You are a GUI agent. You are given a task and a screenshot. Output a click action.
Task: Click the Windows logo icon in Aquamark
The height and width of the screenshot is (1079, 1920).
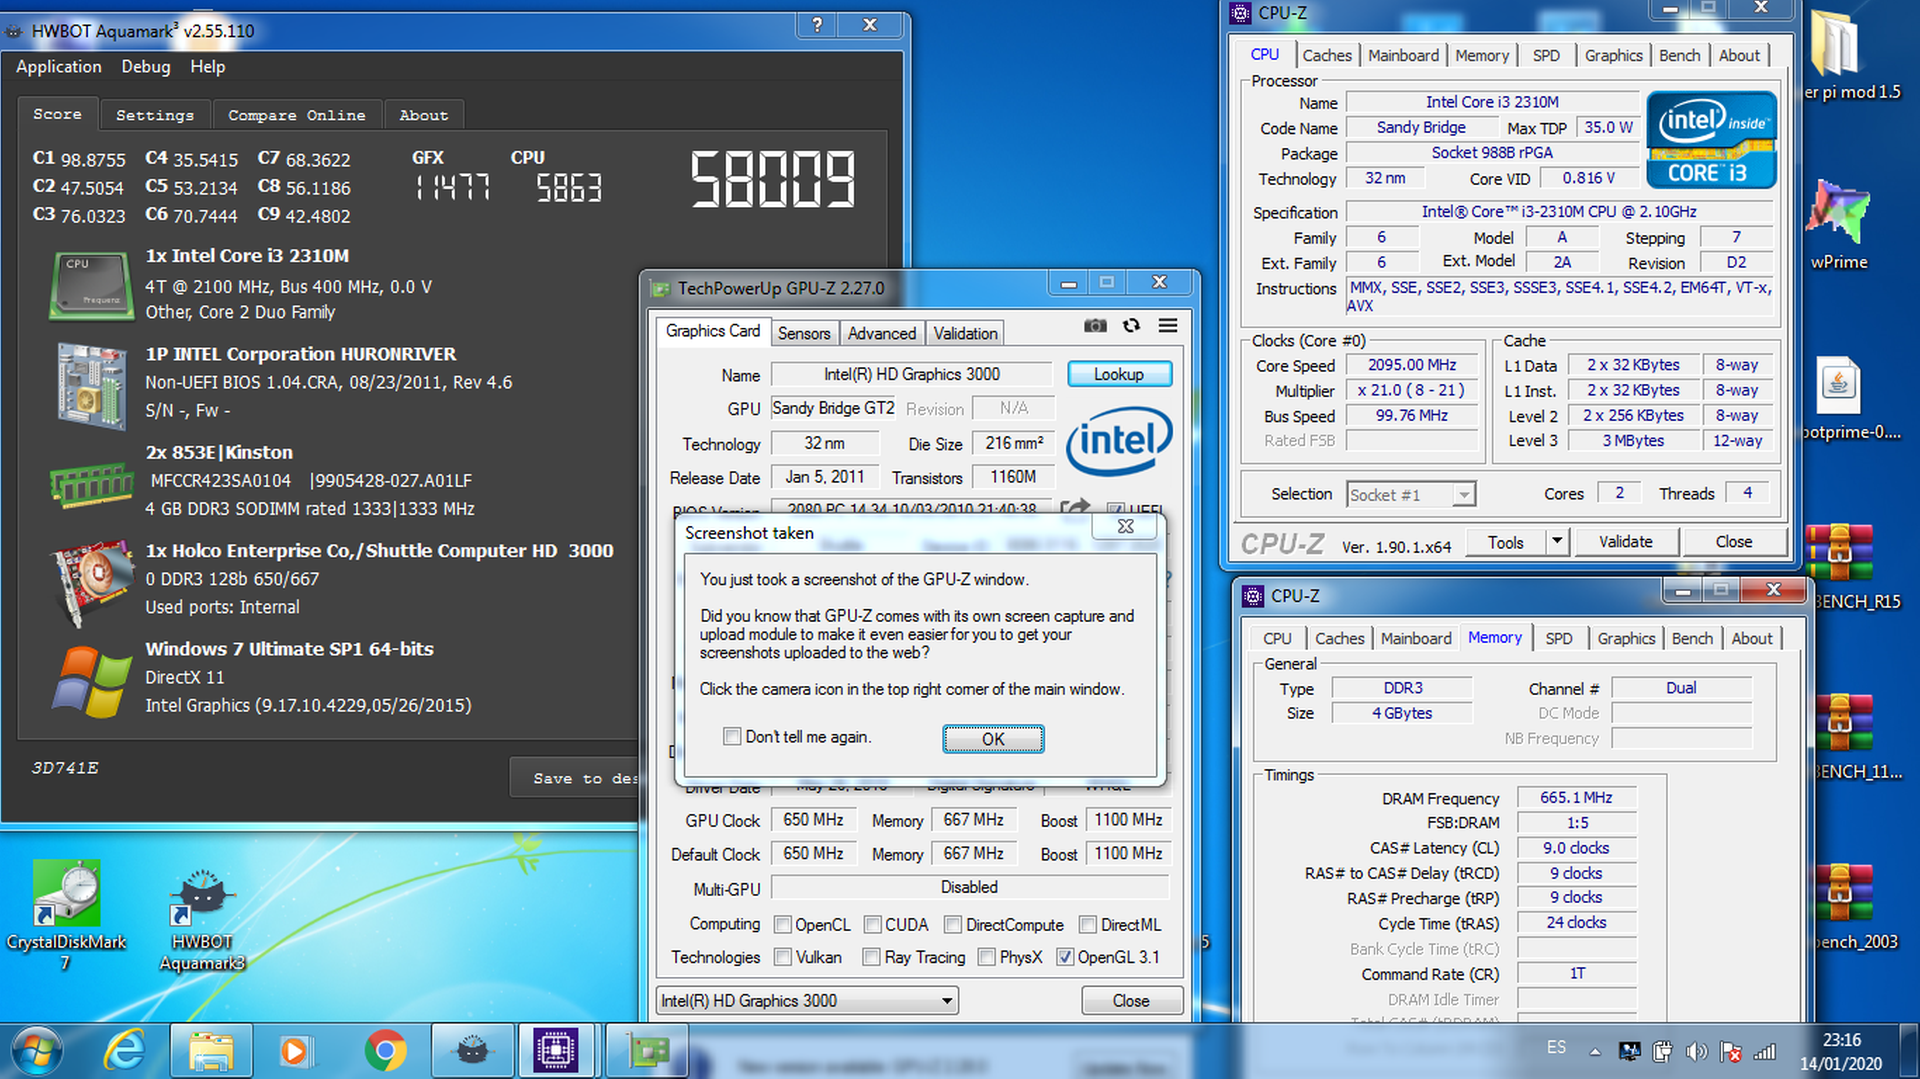91,682
